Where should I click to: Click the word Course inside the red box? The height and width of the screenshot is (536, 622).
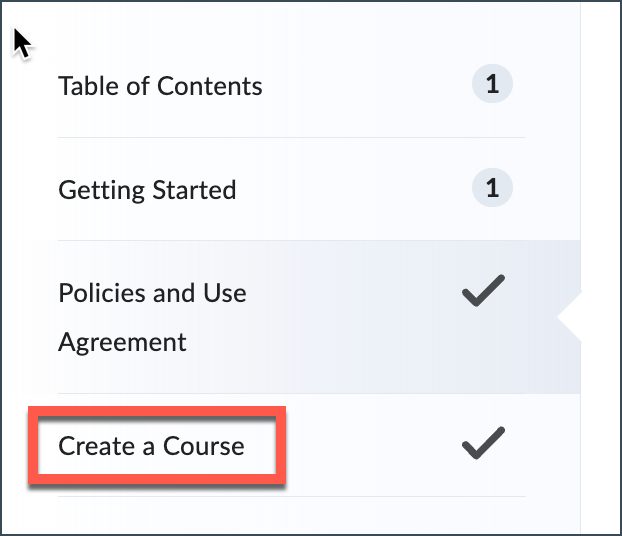click(203, 446)
